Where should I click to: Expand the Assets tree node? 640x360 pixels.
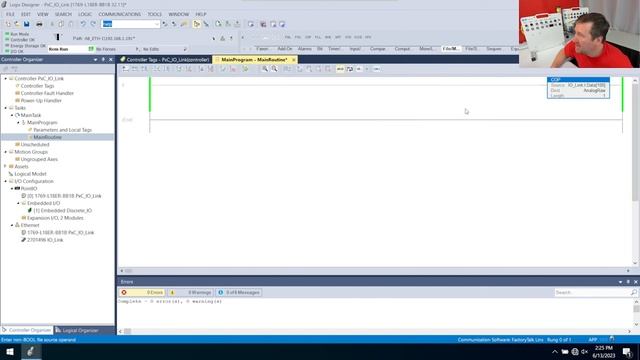[x=6, y=167]
